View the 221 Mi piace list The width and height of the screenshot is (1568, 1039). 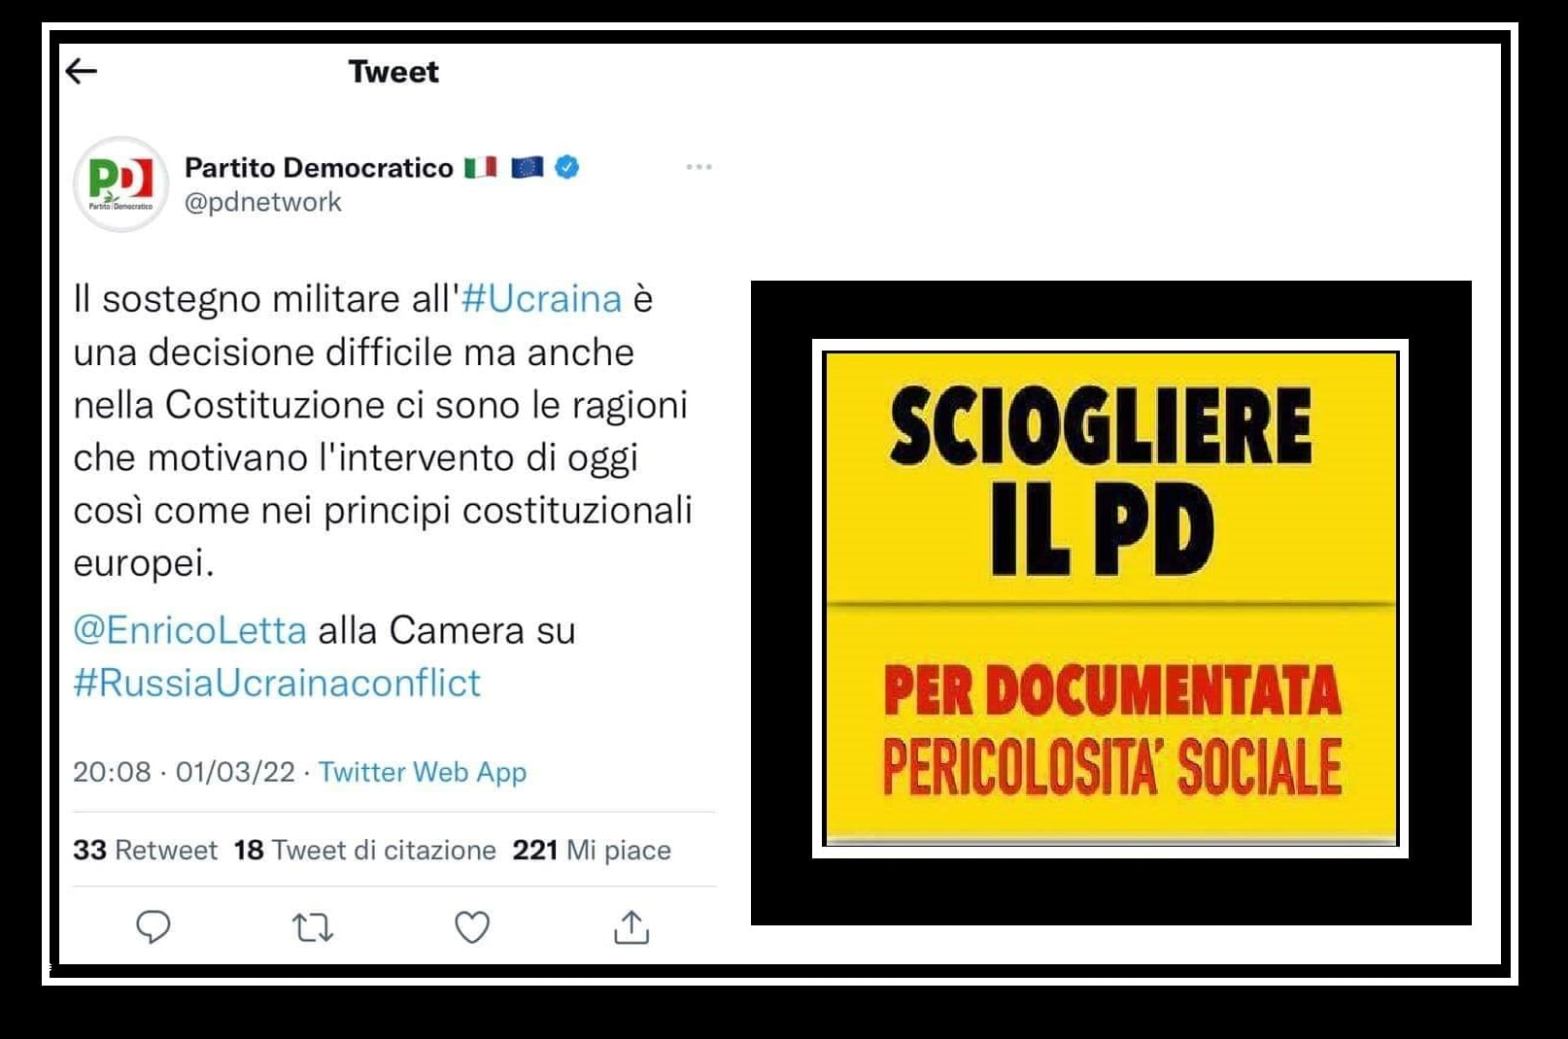pos(592,850)
